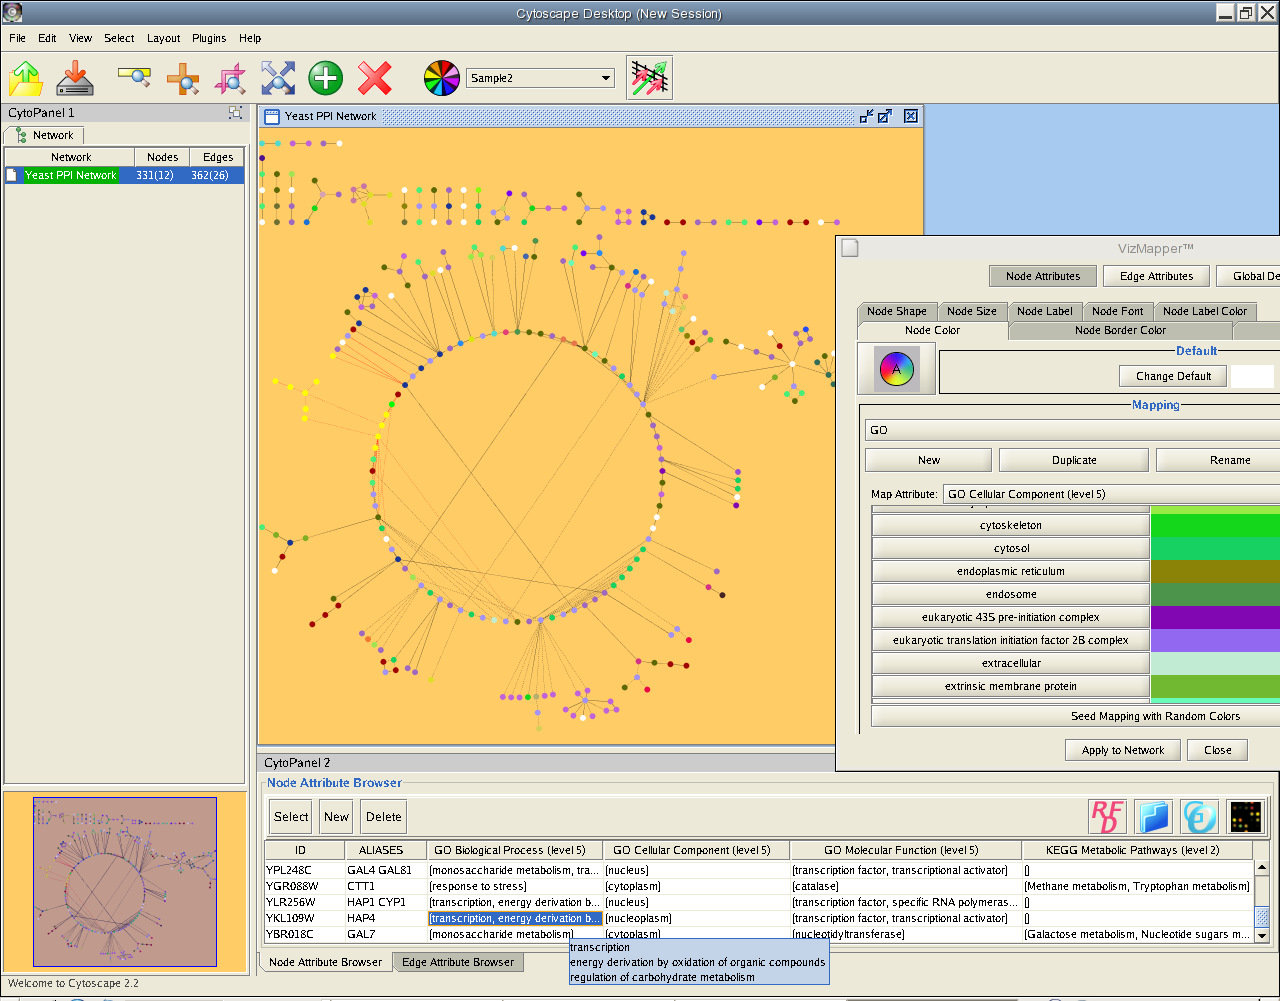The image size is (1280, 1001).
Task: Click the load network folder icon
Action: coord(26,78)
